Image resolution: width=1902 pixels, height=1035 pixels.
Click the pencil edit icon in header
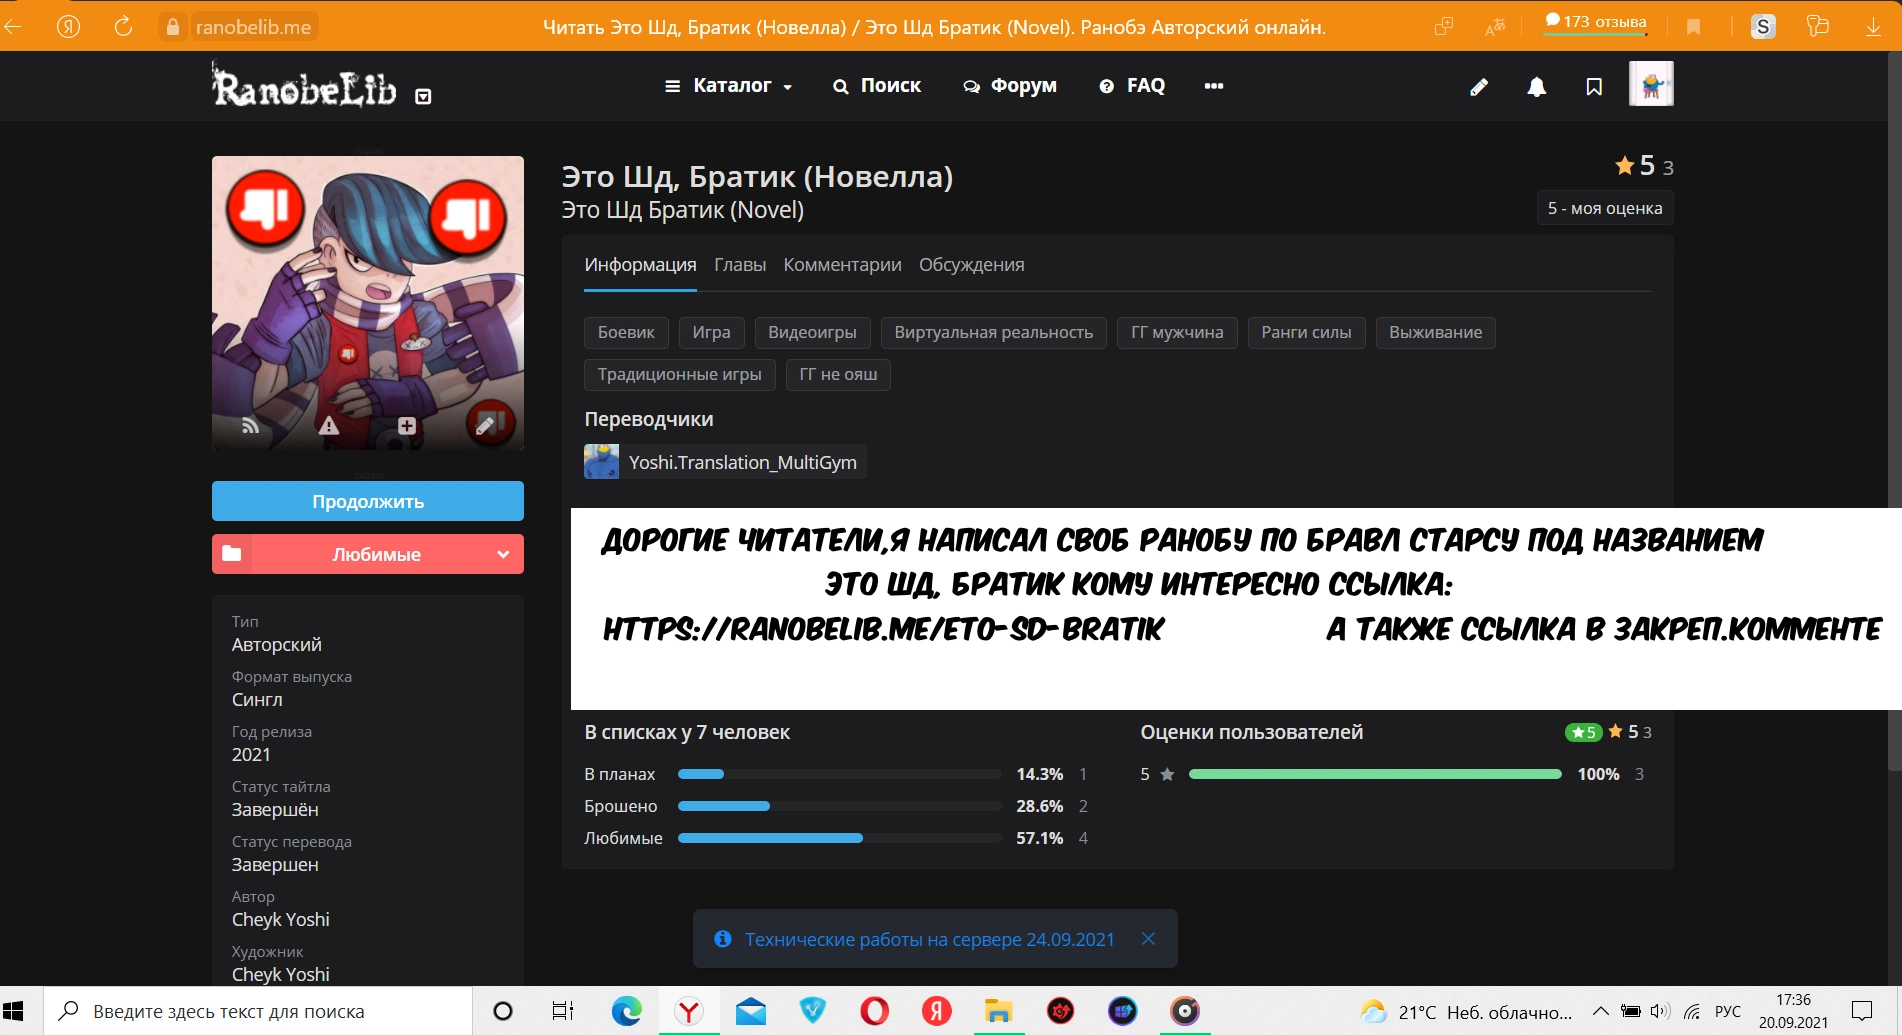[1479, 87]
